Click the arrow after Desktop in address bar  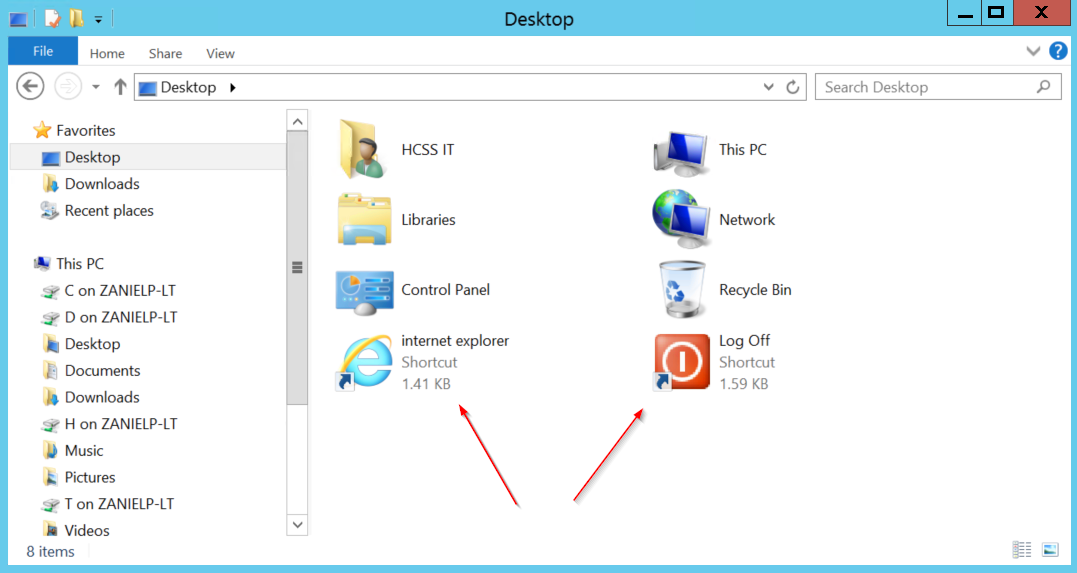pyautogui.click(x=233, y=87)
